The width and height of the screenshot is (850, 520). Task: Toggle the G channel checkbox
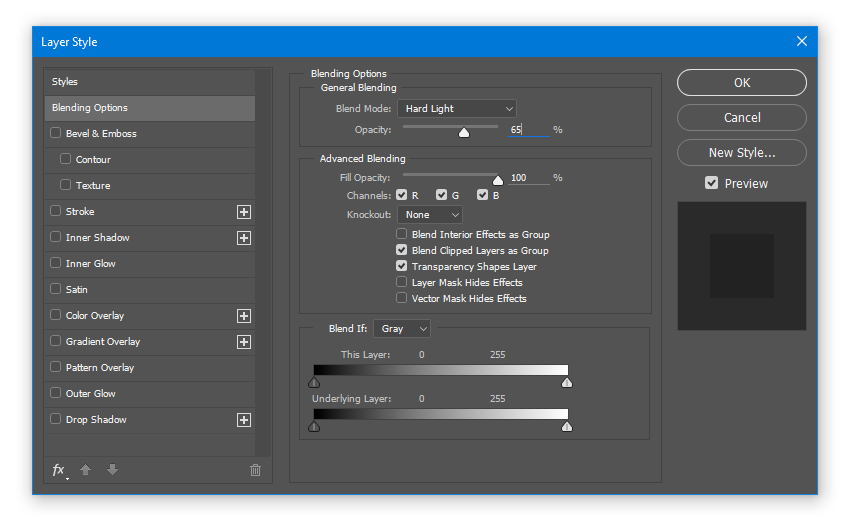(x=442, y=195)
